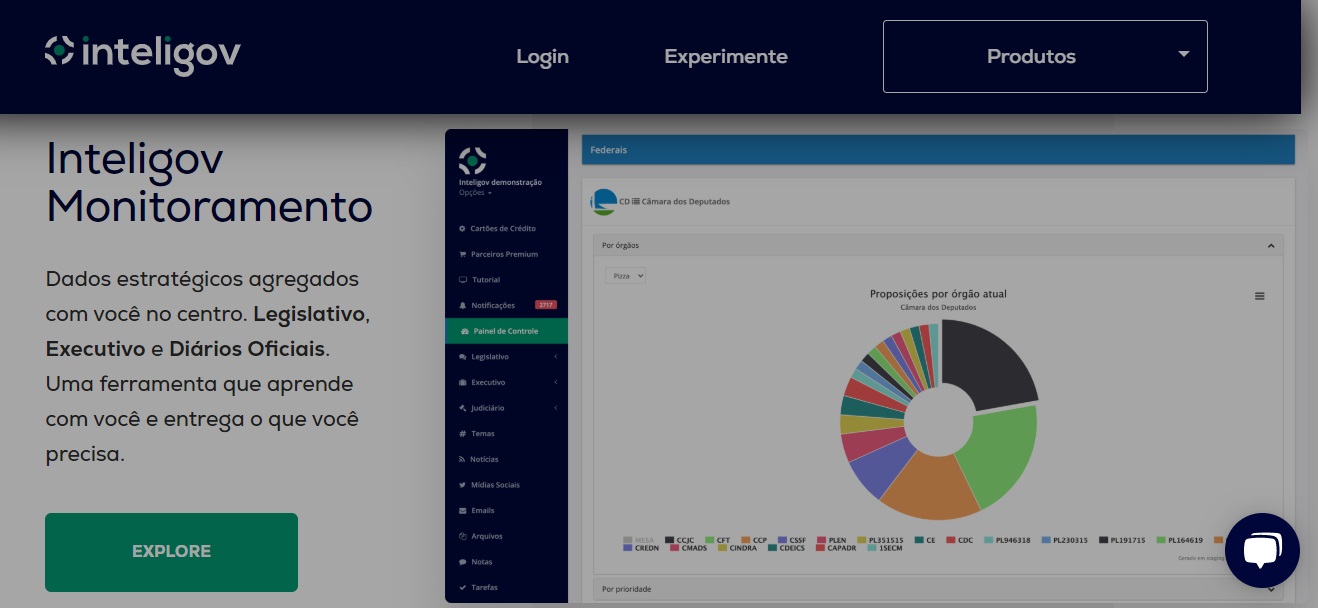Click the Mídias Sociais Twitter icon
Image resolution: width=1318 pixels, height=608 pixels.
coord(462,485)
